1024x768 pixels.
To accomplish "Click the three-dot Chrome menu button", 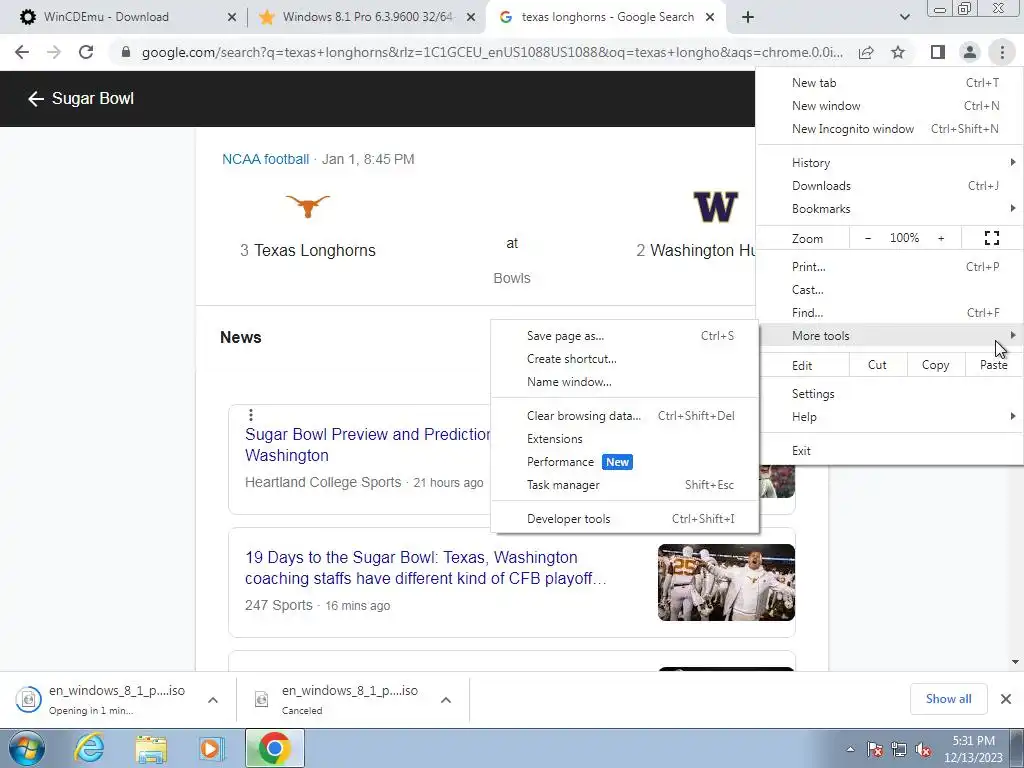I will (1002, 52).
